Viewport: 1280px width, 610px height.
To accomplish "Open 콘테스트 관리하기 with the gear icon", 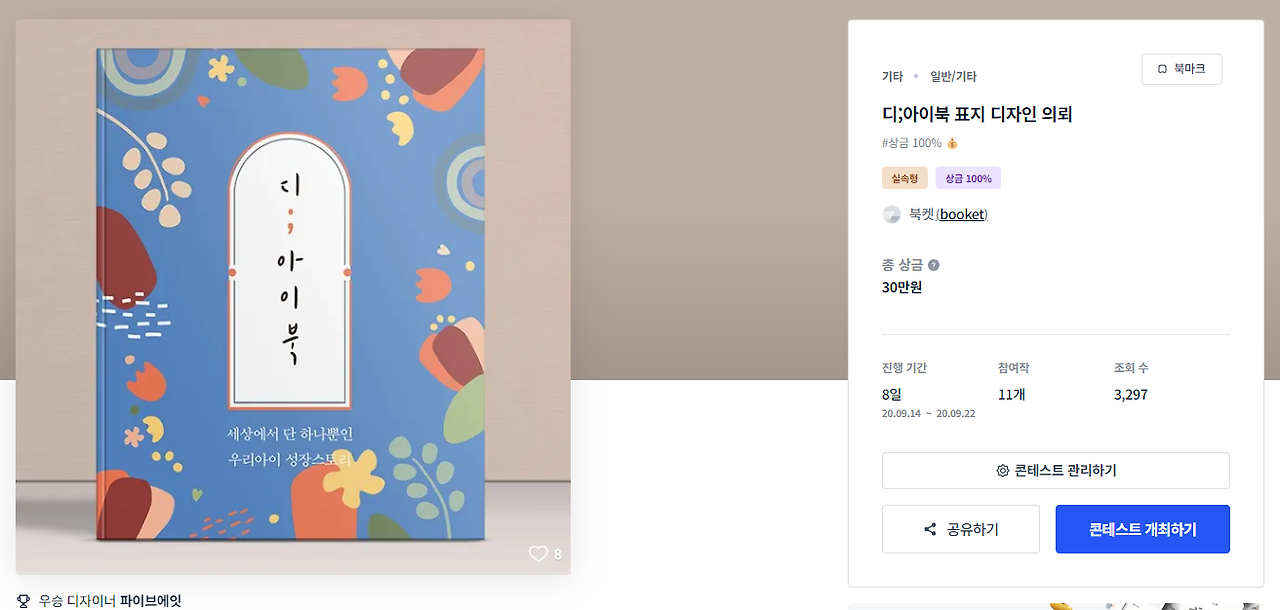I will point(1055,471).
